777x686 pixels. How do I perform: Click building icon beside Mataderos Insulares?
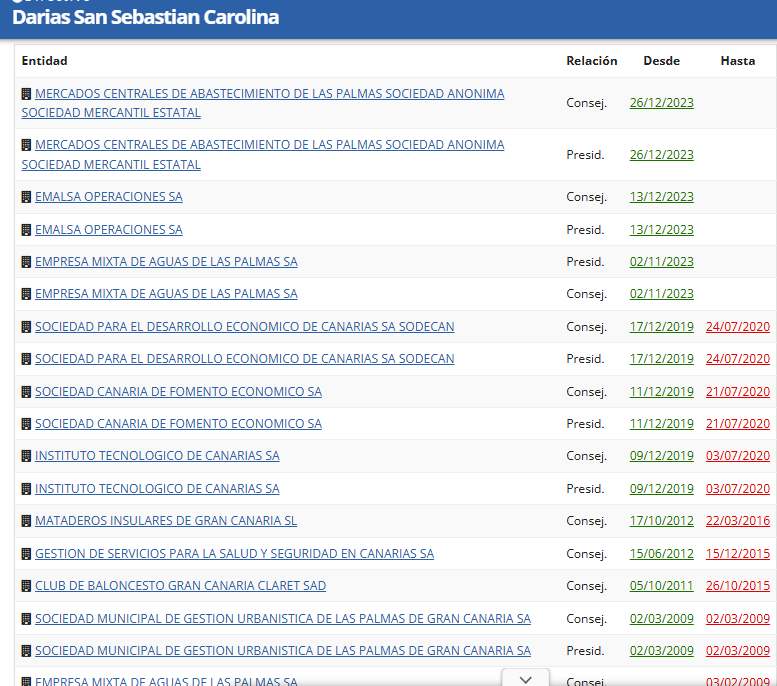[x=26, y=521]
